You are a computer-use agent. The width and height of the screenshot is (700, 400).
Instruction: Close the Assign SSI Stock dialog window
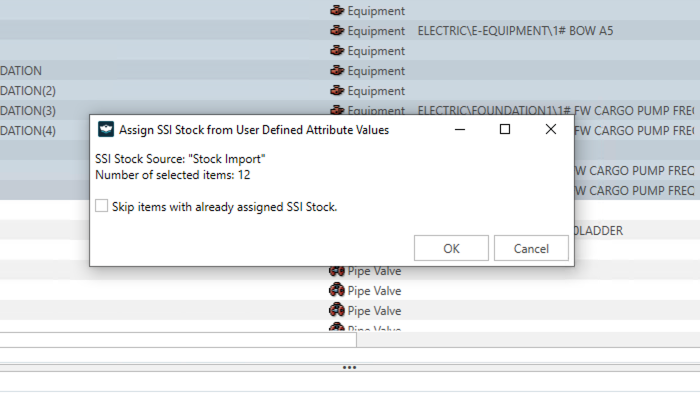pyautogui.click(x=550, y=129)
